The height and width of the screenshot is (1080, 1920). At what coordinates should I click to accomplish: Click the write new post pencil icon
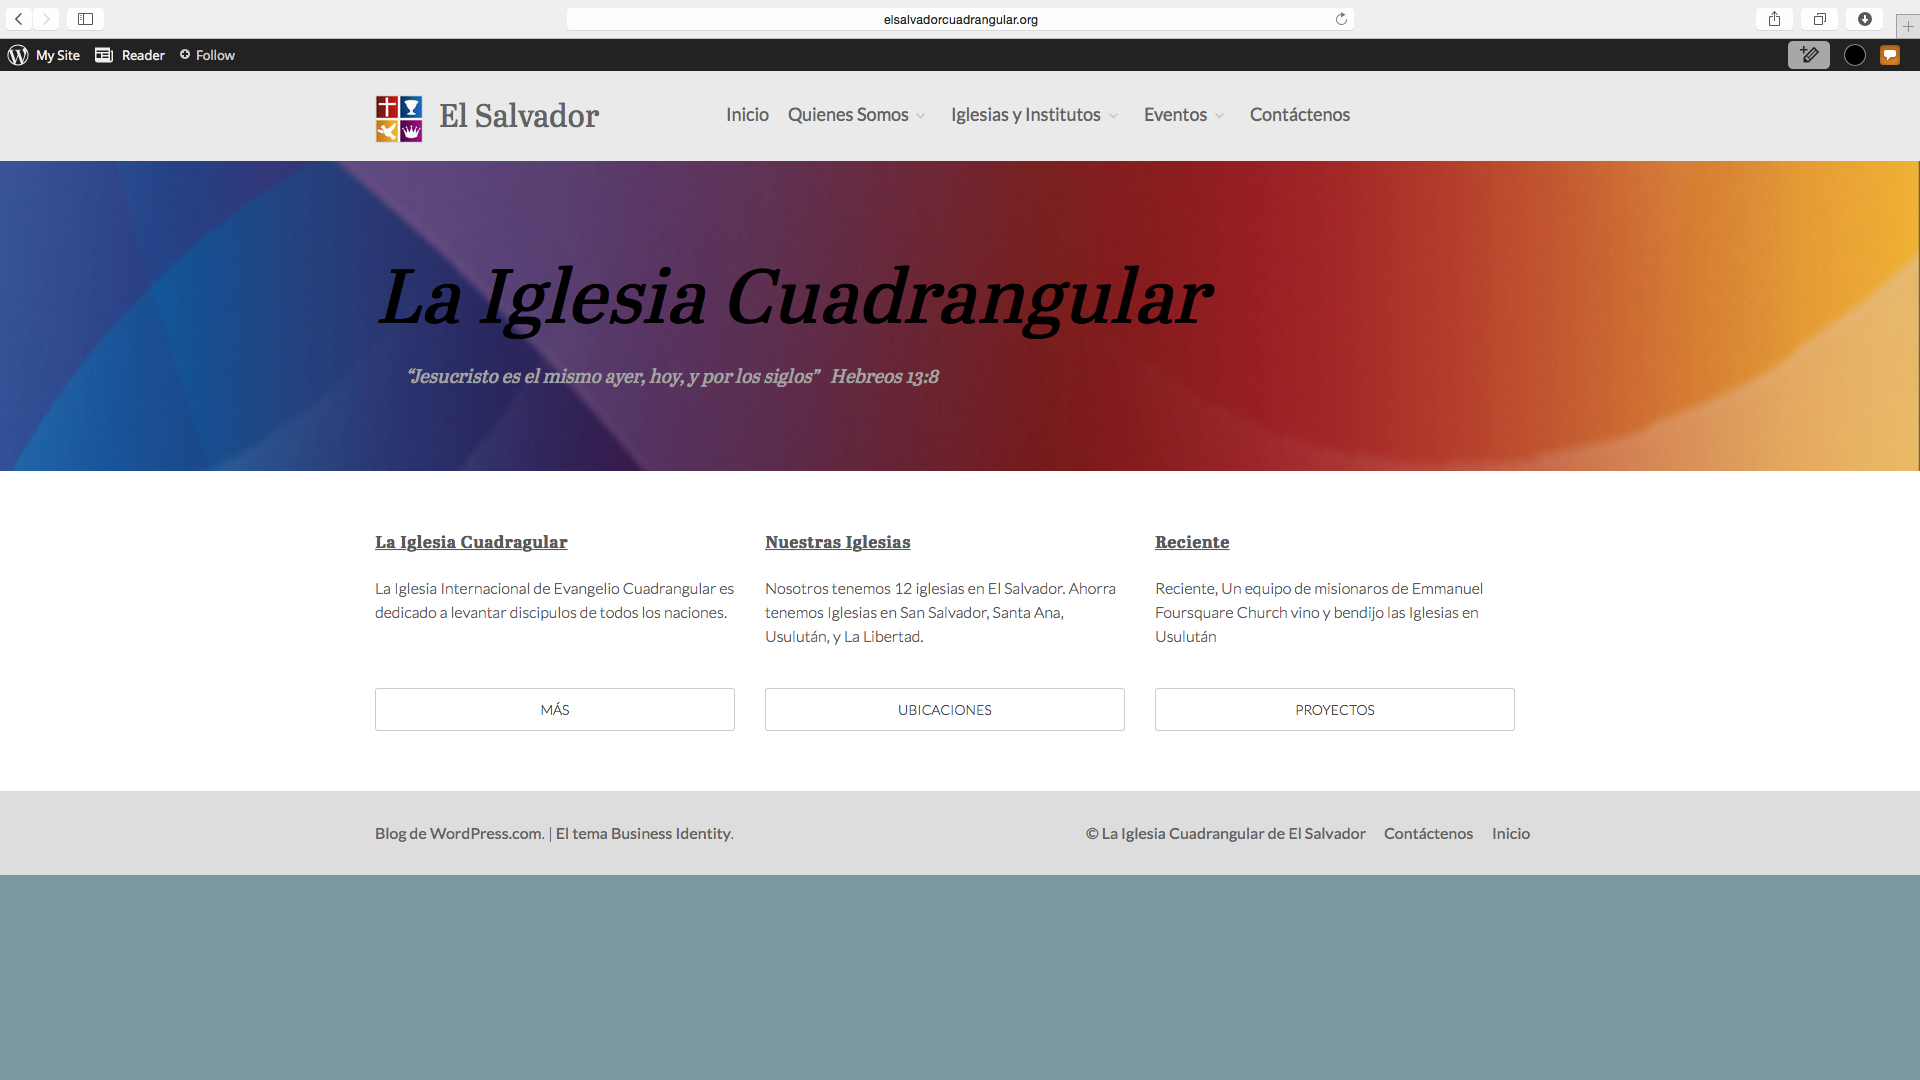pos(1808,55)
